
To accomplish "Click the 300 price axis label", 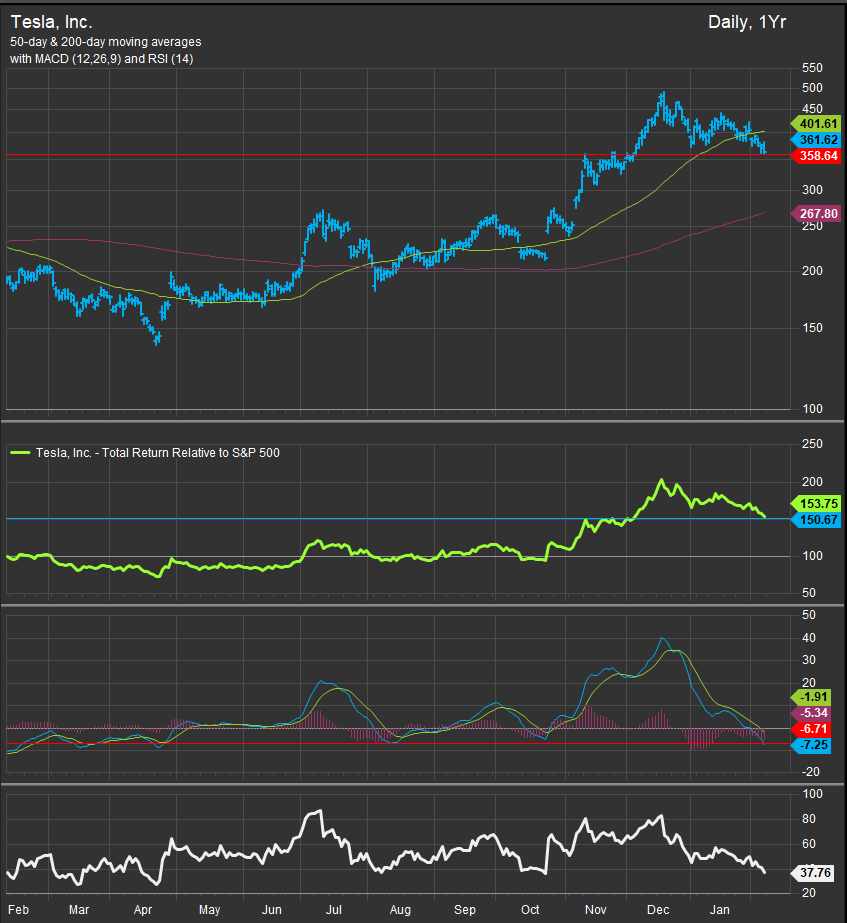I will (x=812, y=190).
